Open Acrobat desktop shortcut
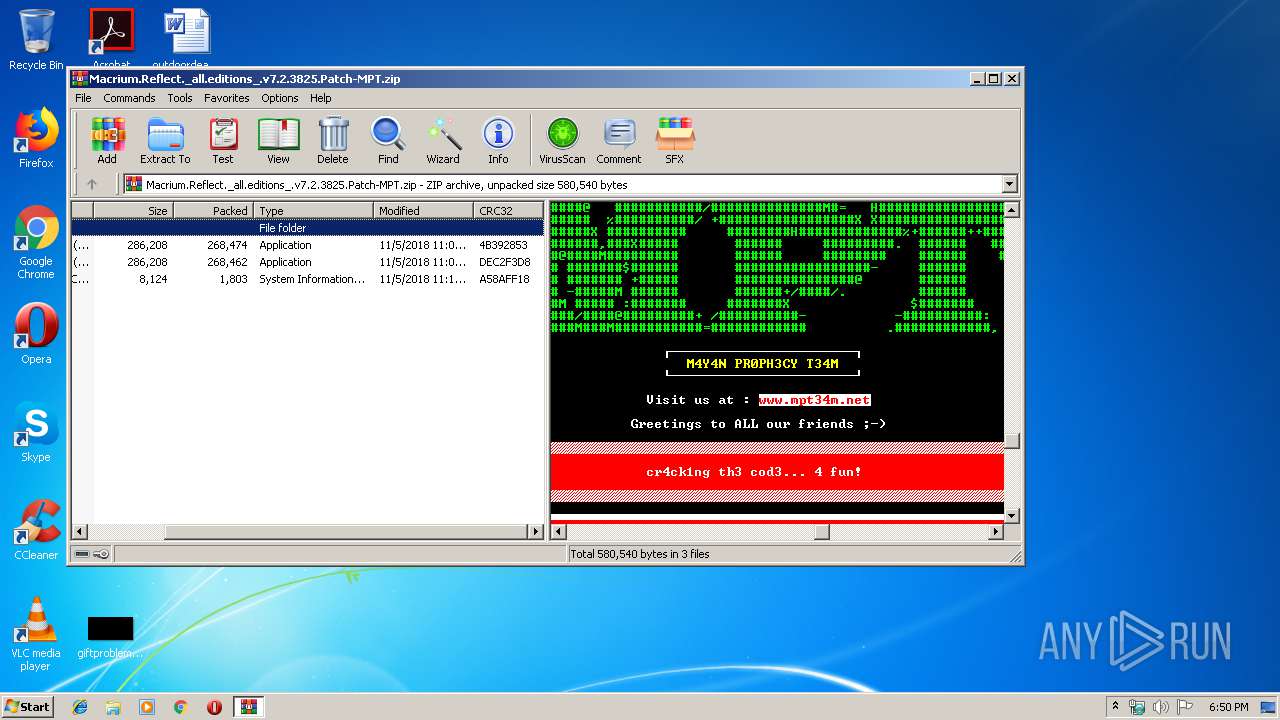This screenshot has width=1280, height=720. click(111, 38)
